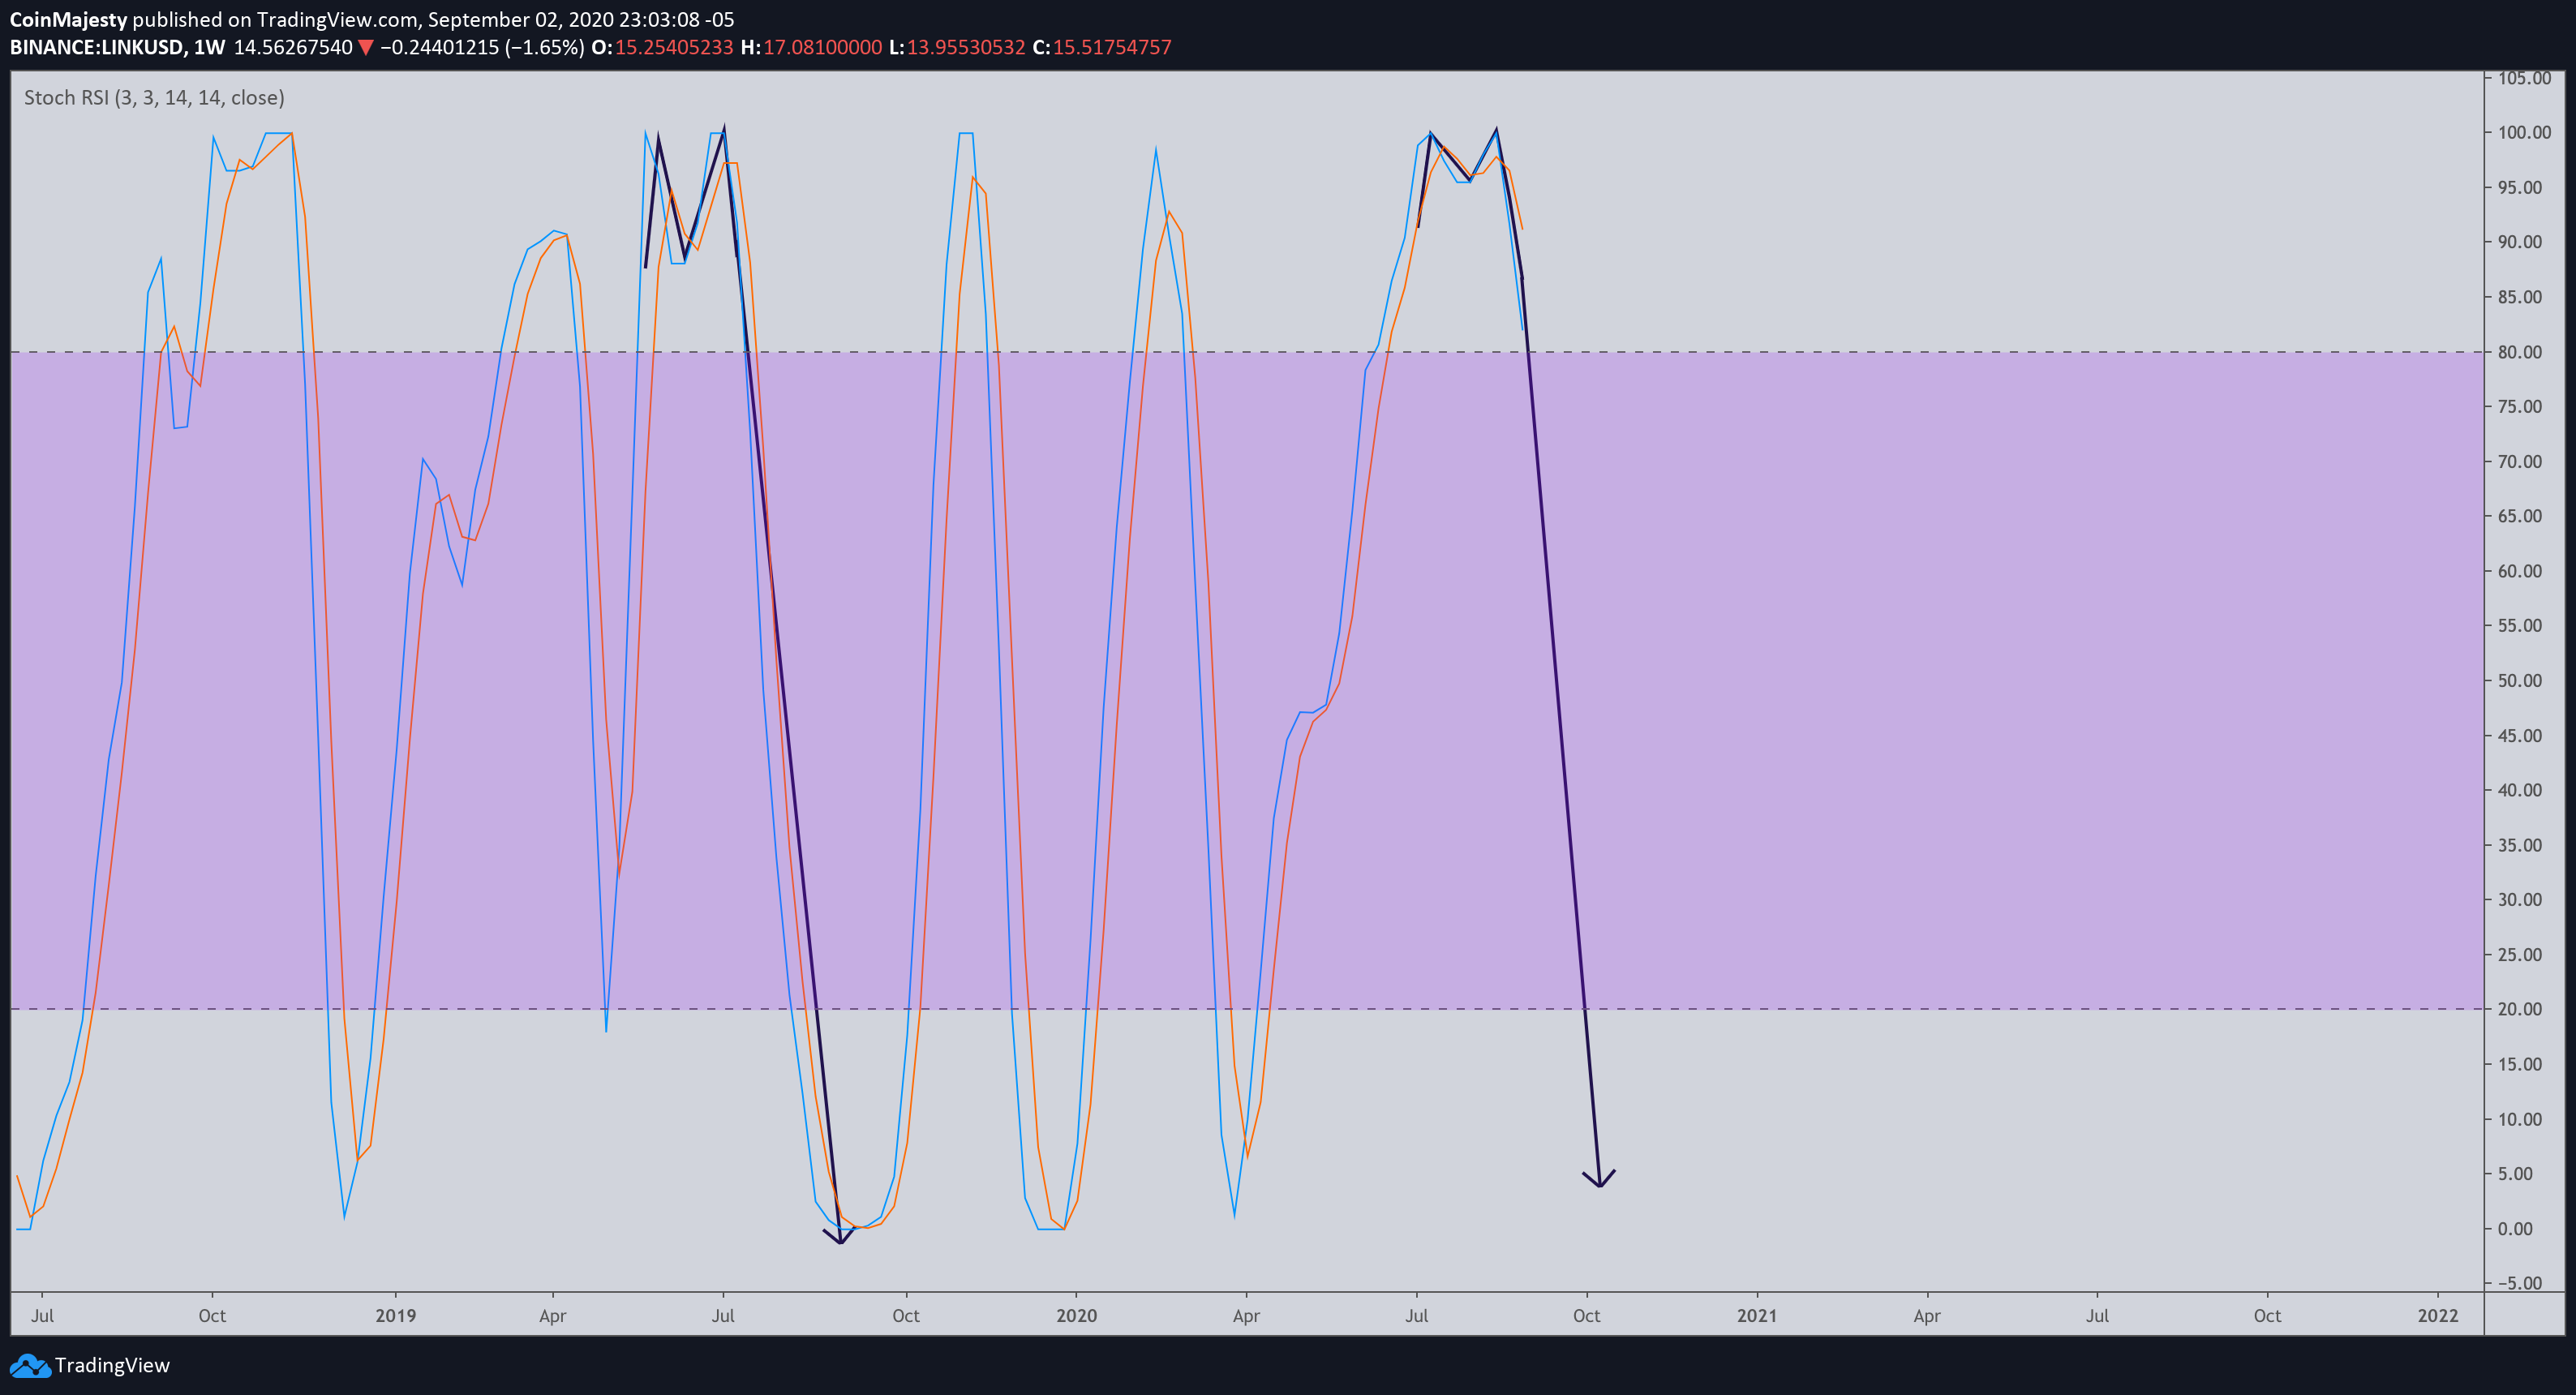Screen dimensions: 2576x1395
Task: Click the 2019 time axis label
Action: [x=396, y=1315]
